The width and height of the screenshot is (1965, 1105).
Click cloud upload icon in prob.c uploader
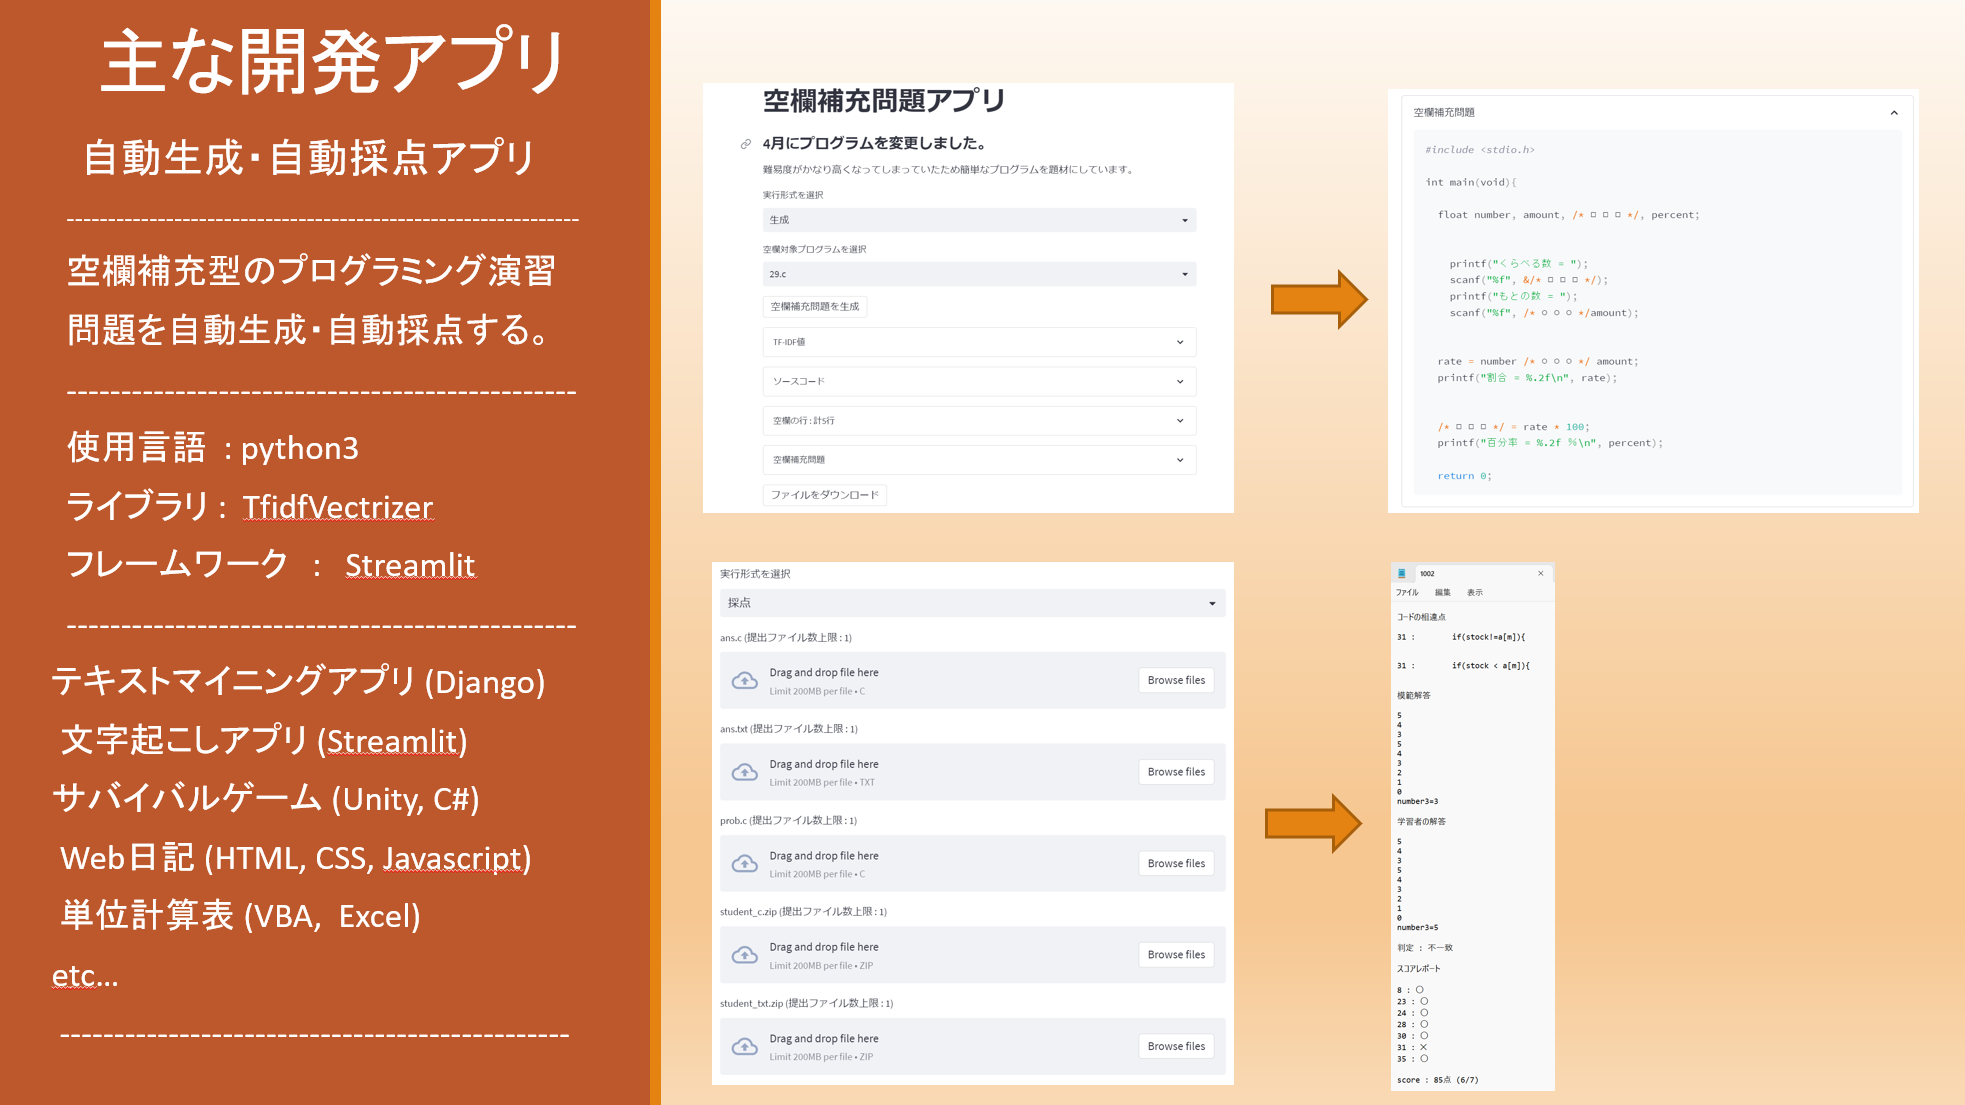(745, 864)
